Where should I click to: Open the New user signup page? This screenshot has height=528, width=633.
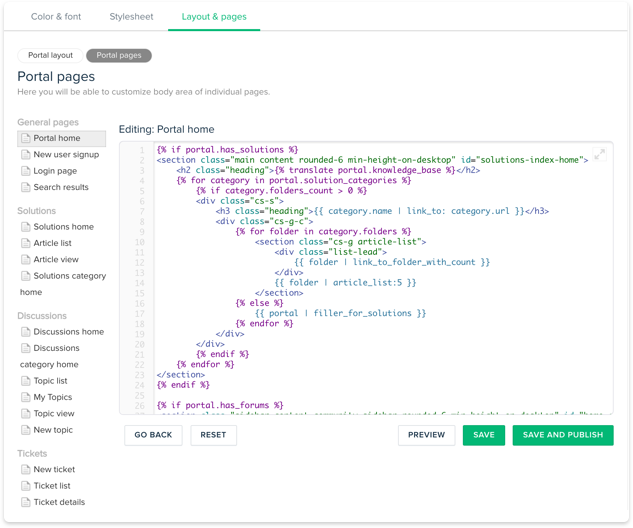tap(66, 155)
